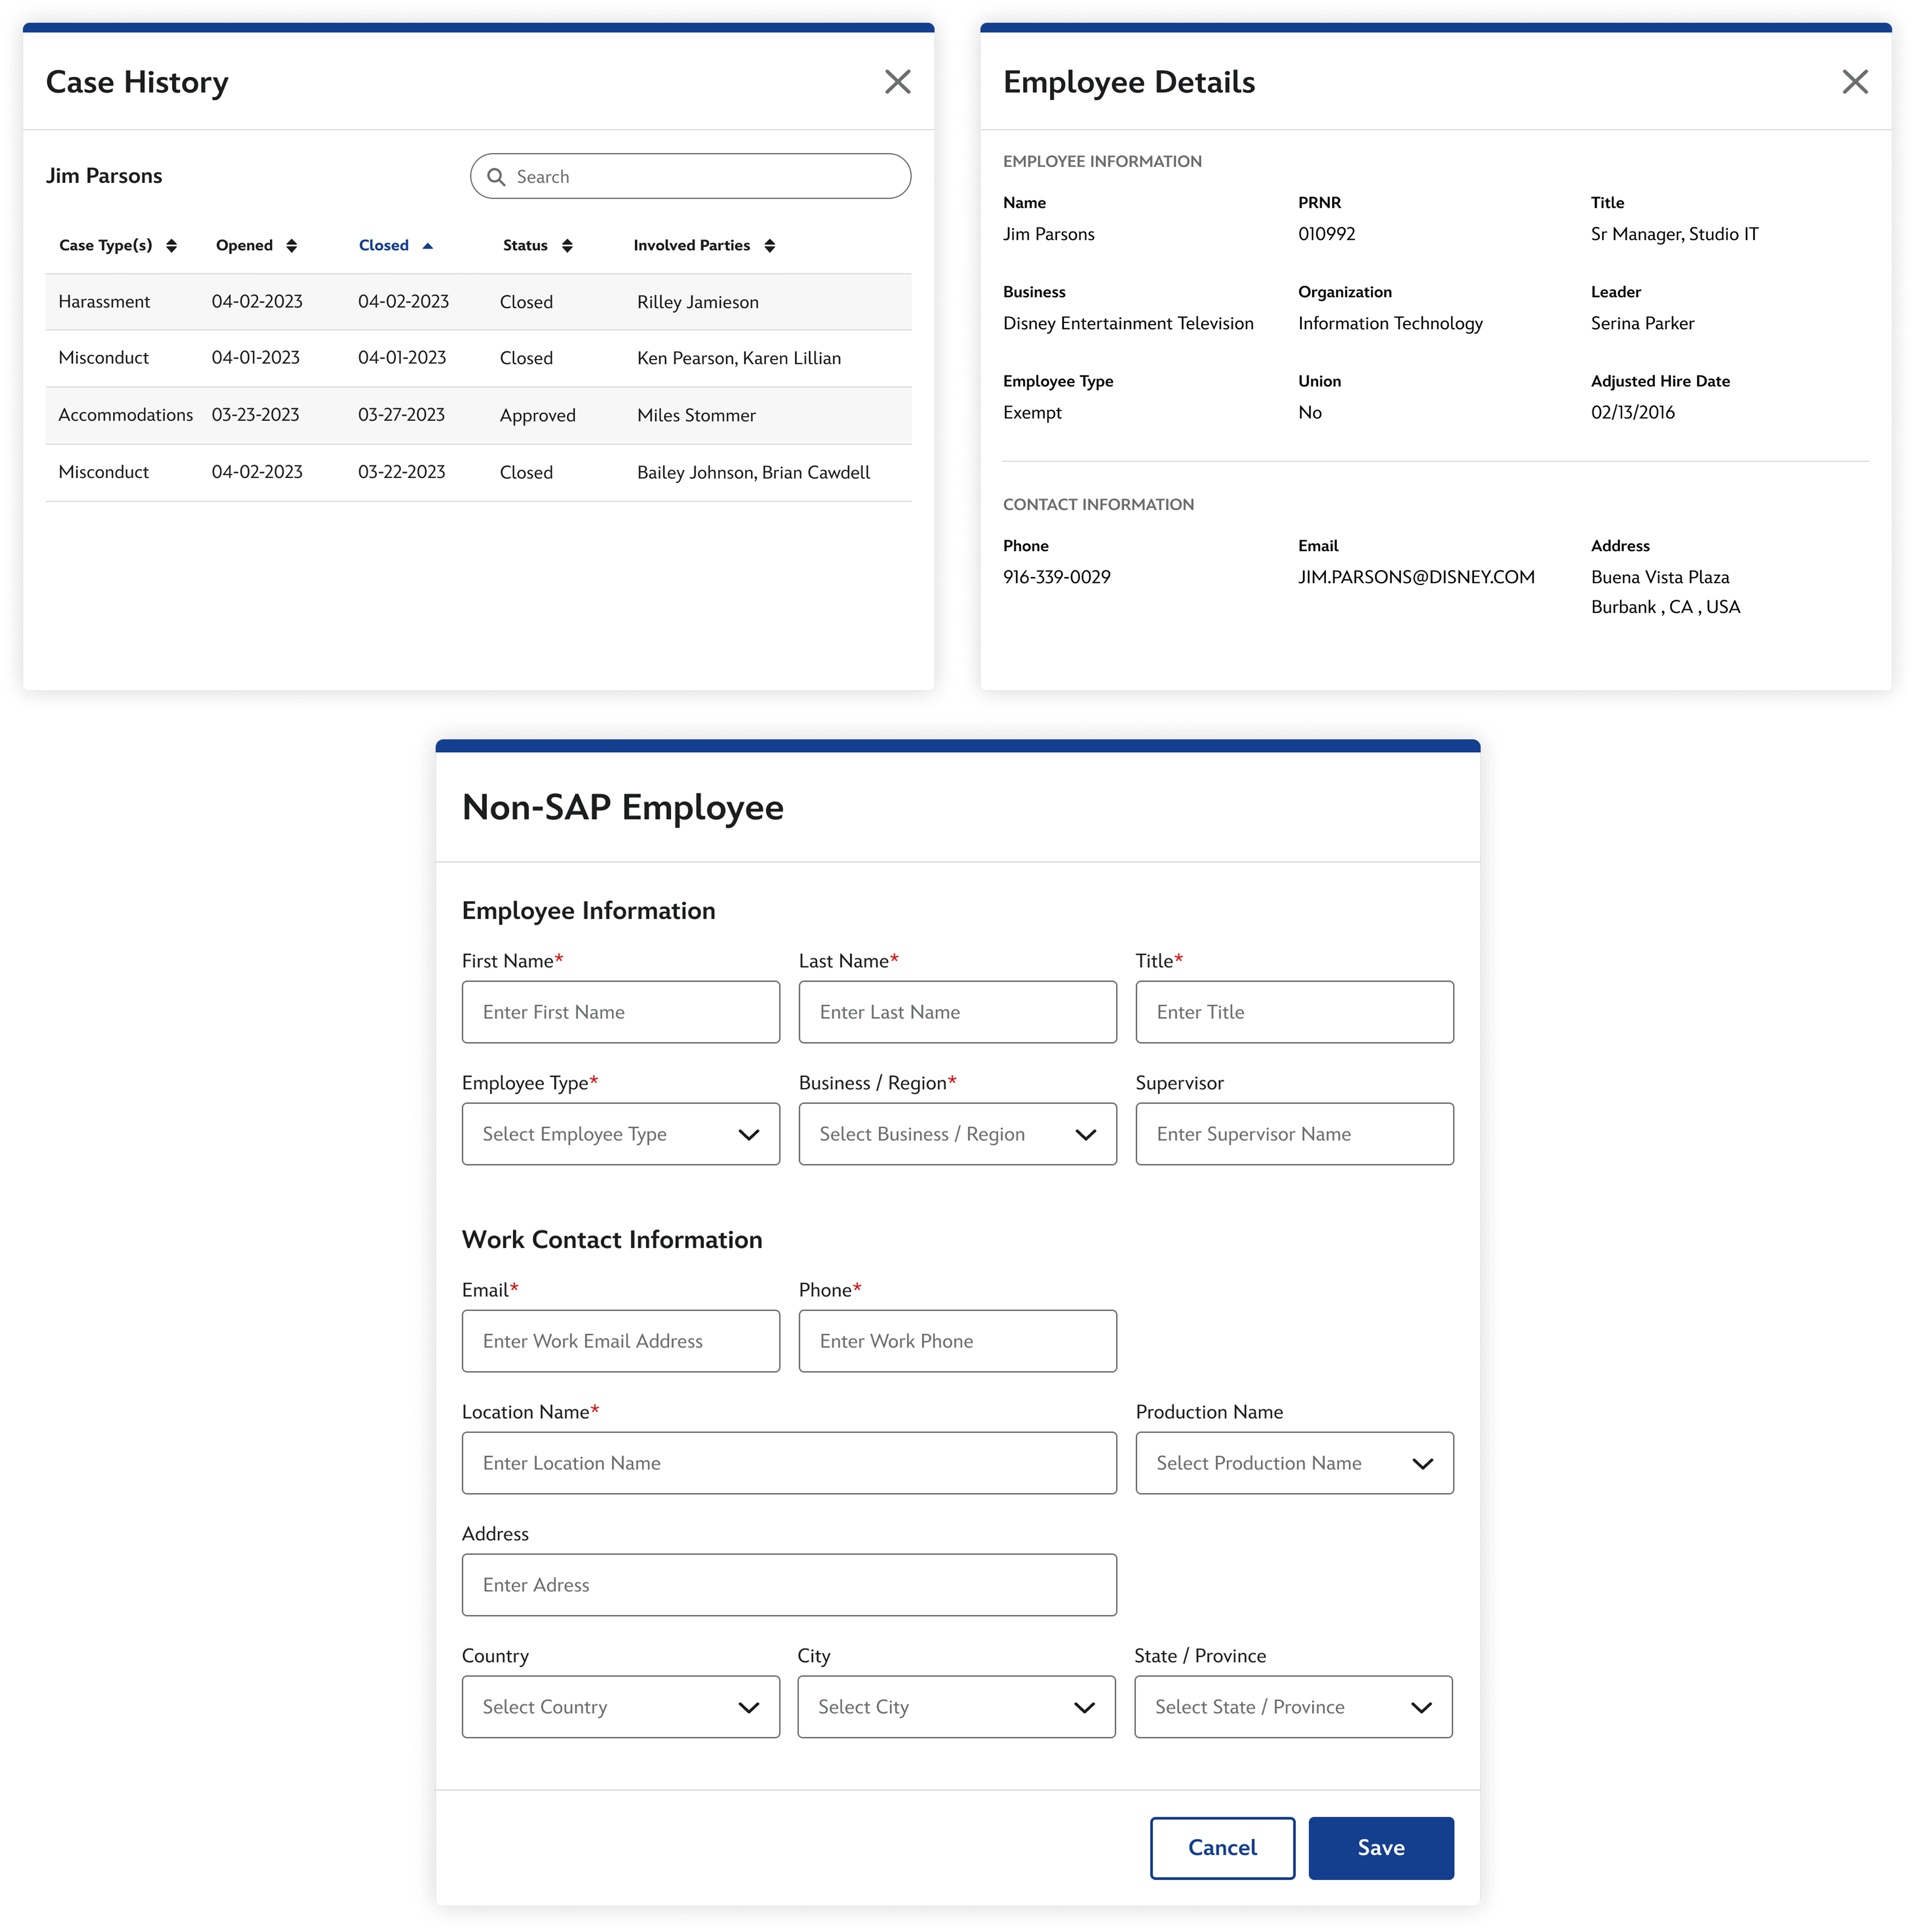
Task: Expand State / Province dropdown
Action: click(x=1292, y=1707)
